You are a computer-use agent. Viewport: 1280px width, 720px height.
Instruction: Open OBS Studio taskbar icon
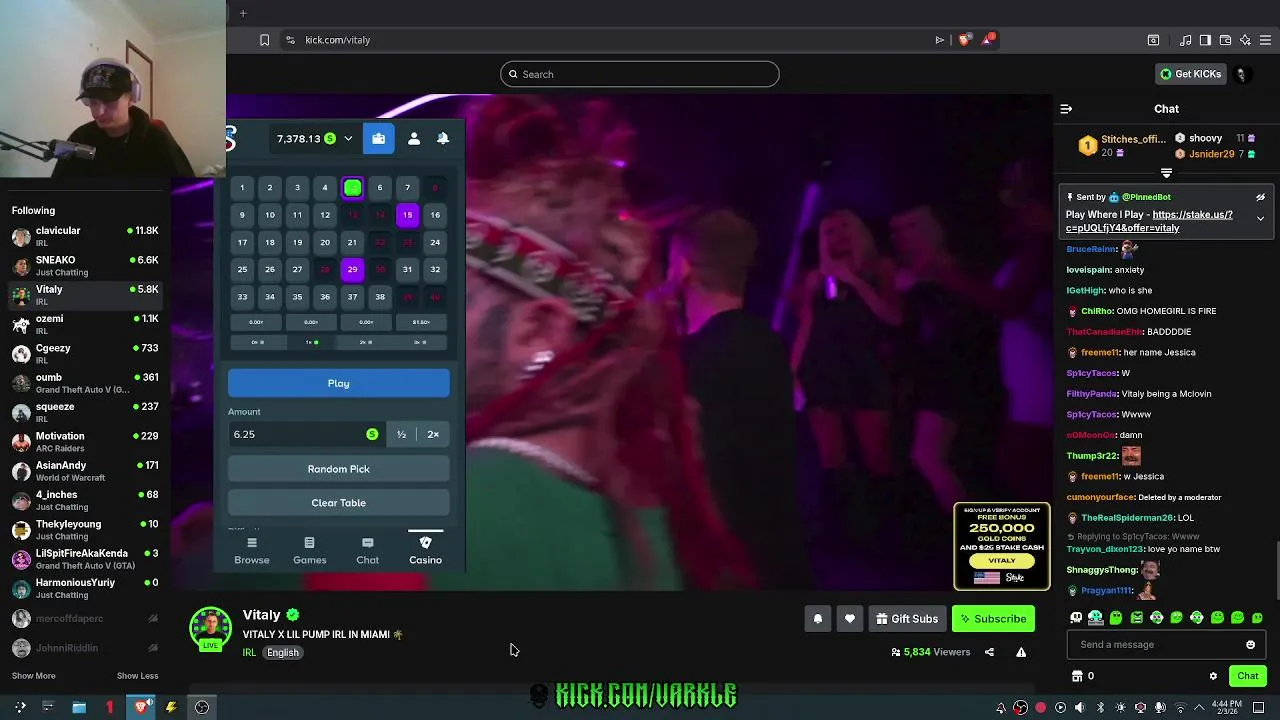pos(202,707)
